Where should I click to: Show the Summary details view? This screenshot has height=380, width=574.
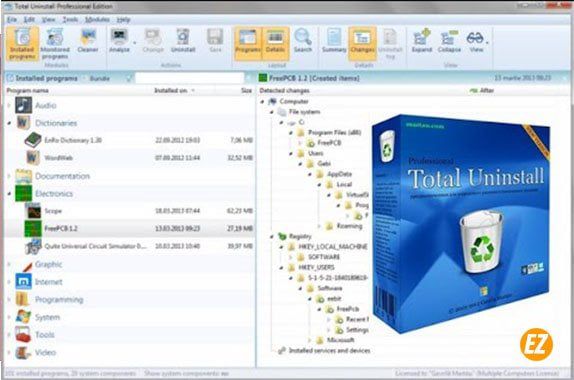click(334, 41)
